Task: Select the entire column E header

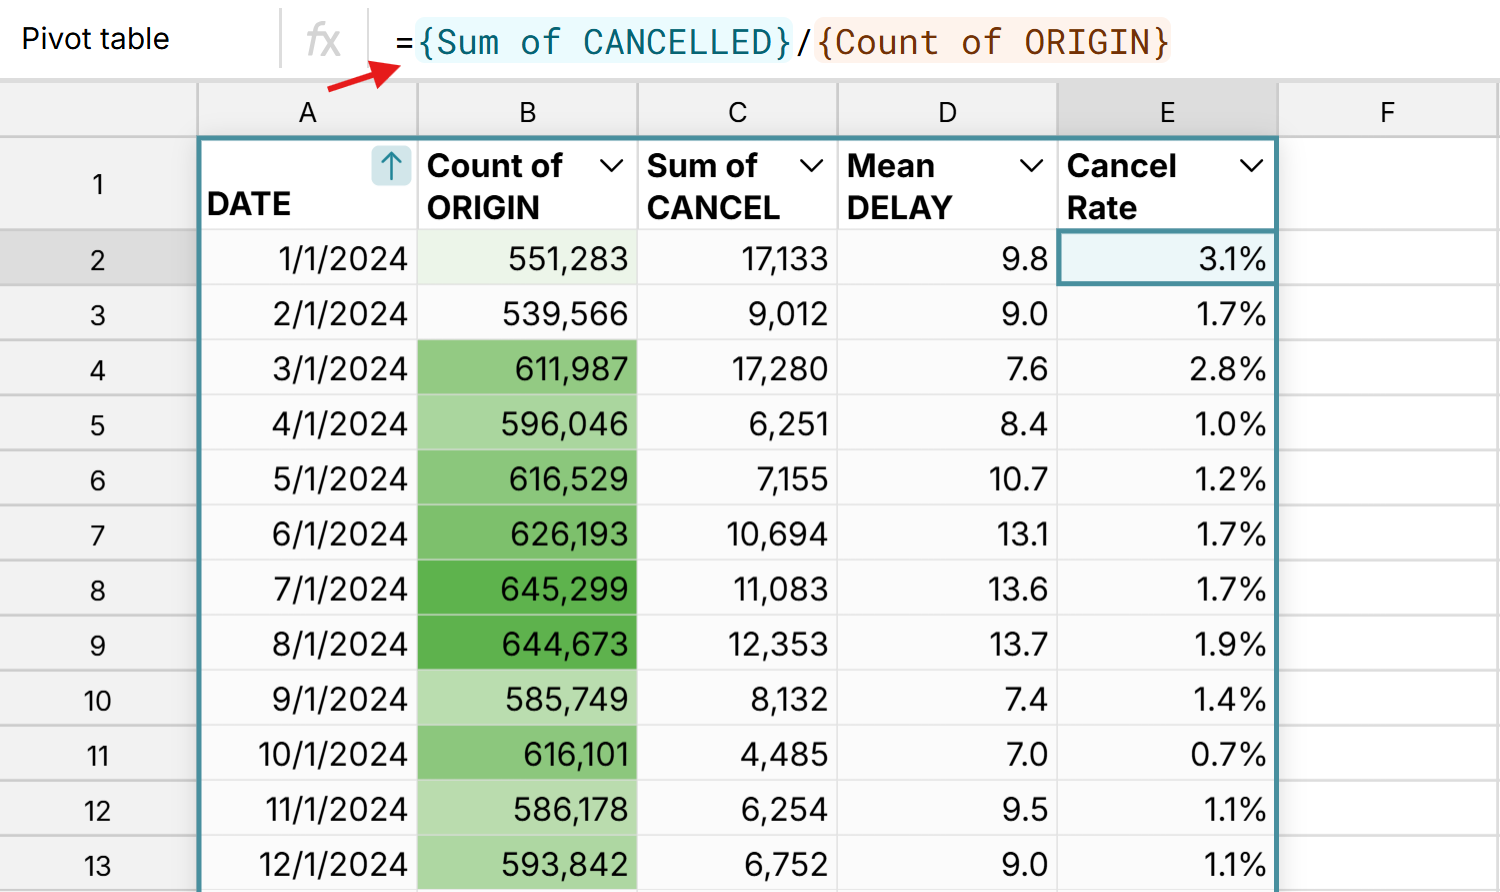Action: (1166, 111)
